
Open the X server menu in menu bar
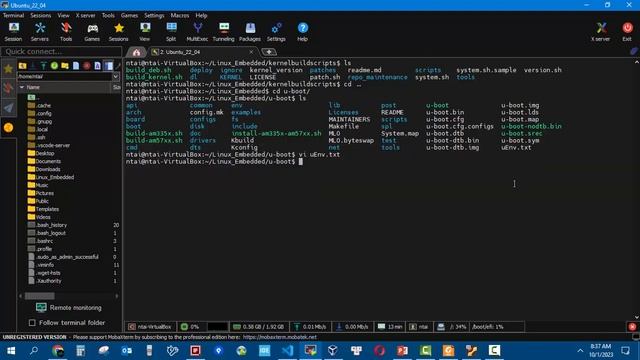85,16
